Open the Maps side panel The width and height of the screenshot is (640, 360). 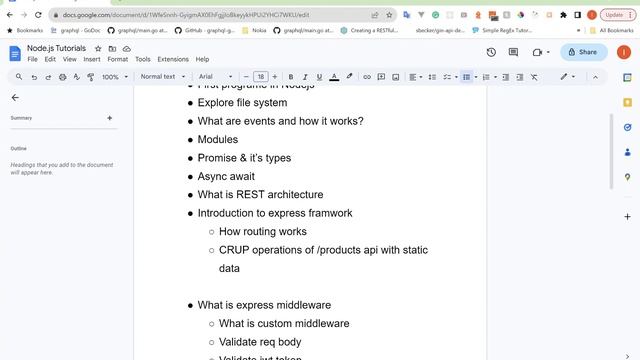627,177
